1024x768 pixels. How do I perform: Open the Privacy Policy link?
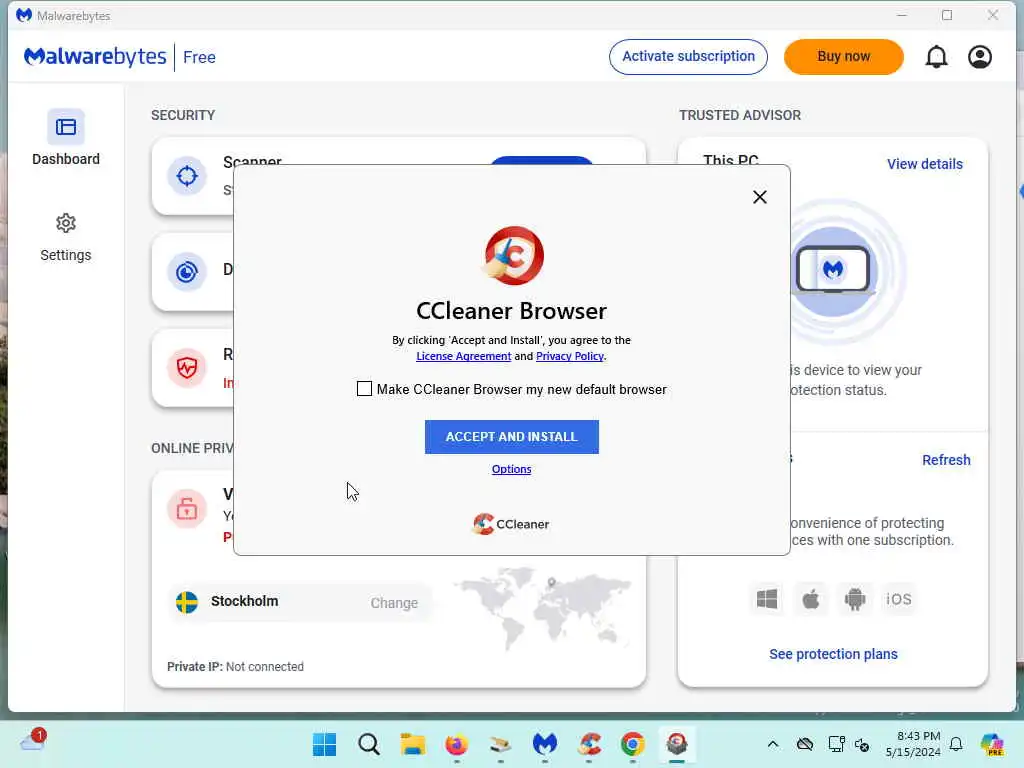coord(569,356)
